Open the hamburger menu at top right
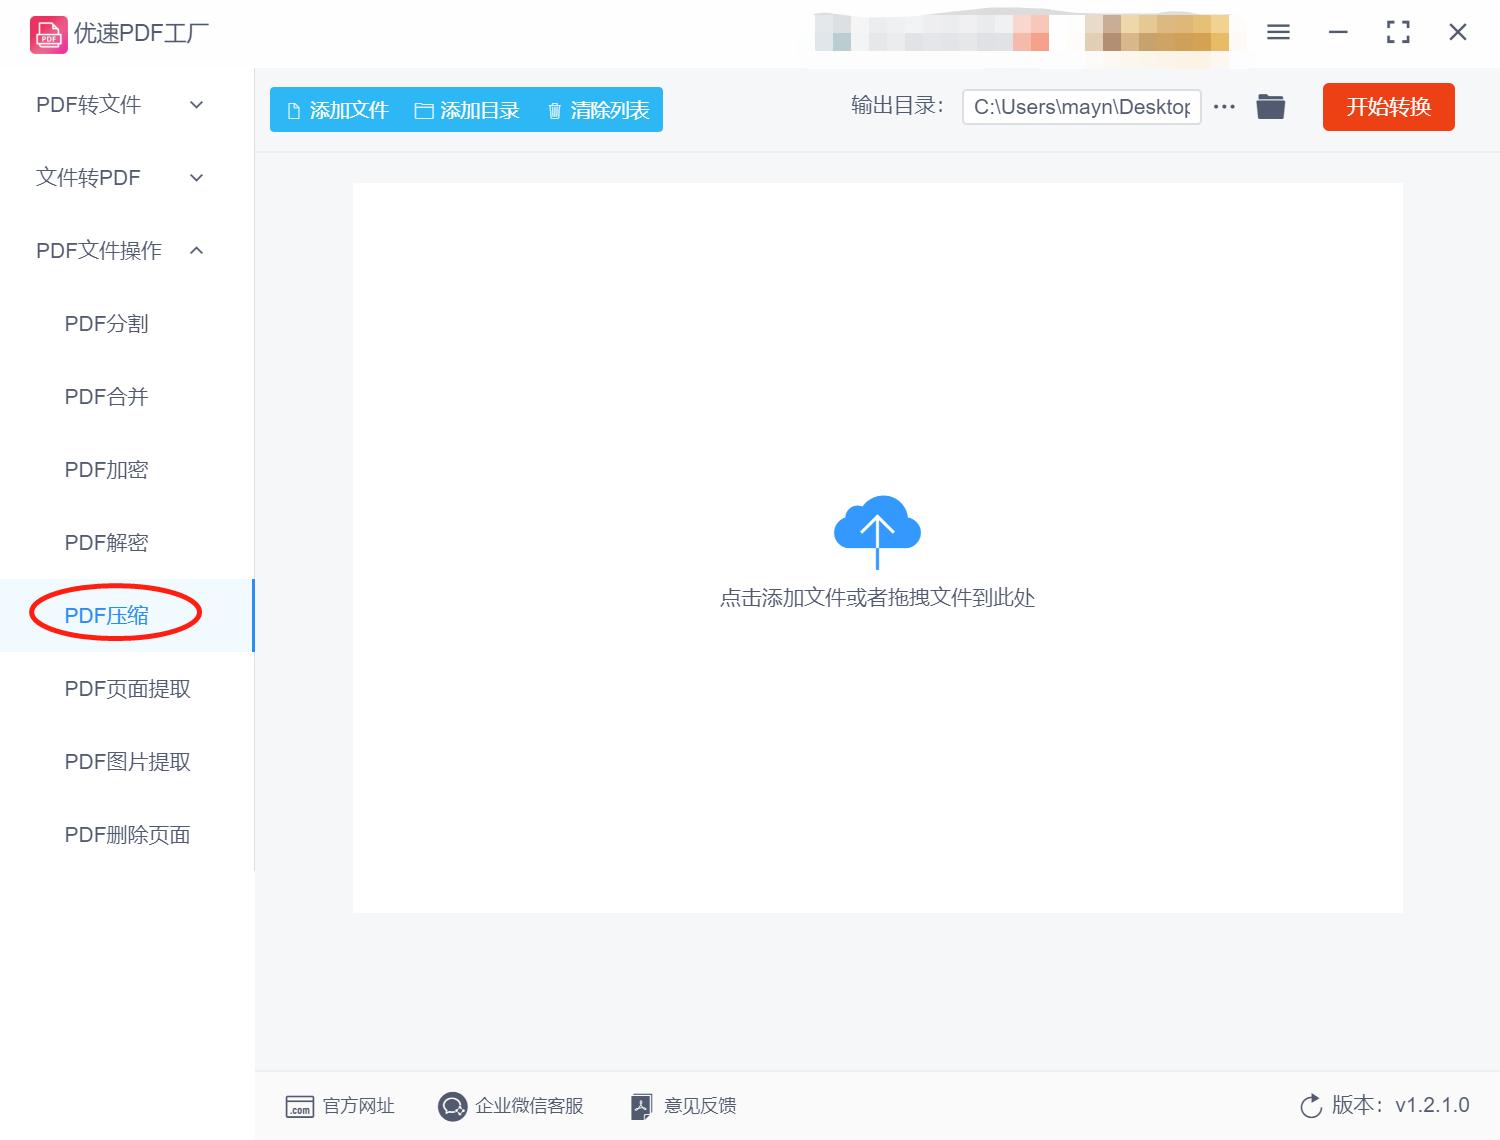The width and height of the screenshot is (1500, 1140). coord(1277,32)
